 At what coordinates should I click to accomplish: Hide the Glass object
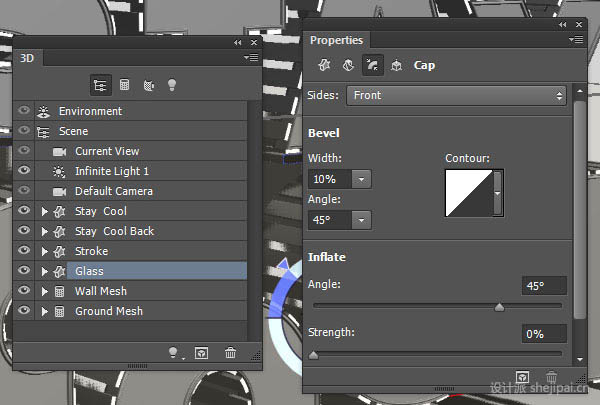pos(24,270)
